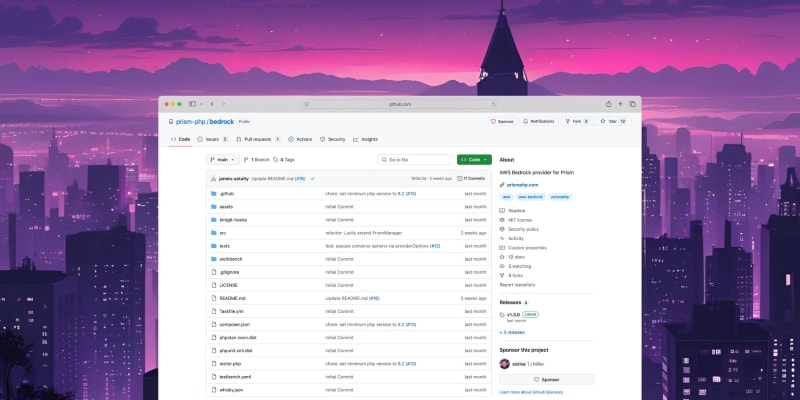800x400 pixels.
Task: Go back with the Safari back arrow
Action: [x=212, y=104]
